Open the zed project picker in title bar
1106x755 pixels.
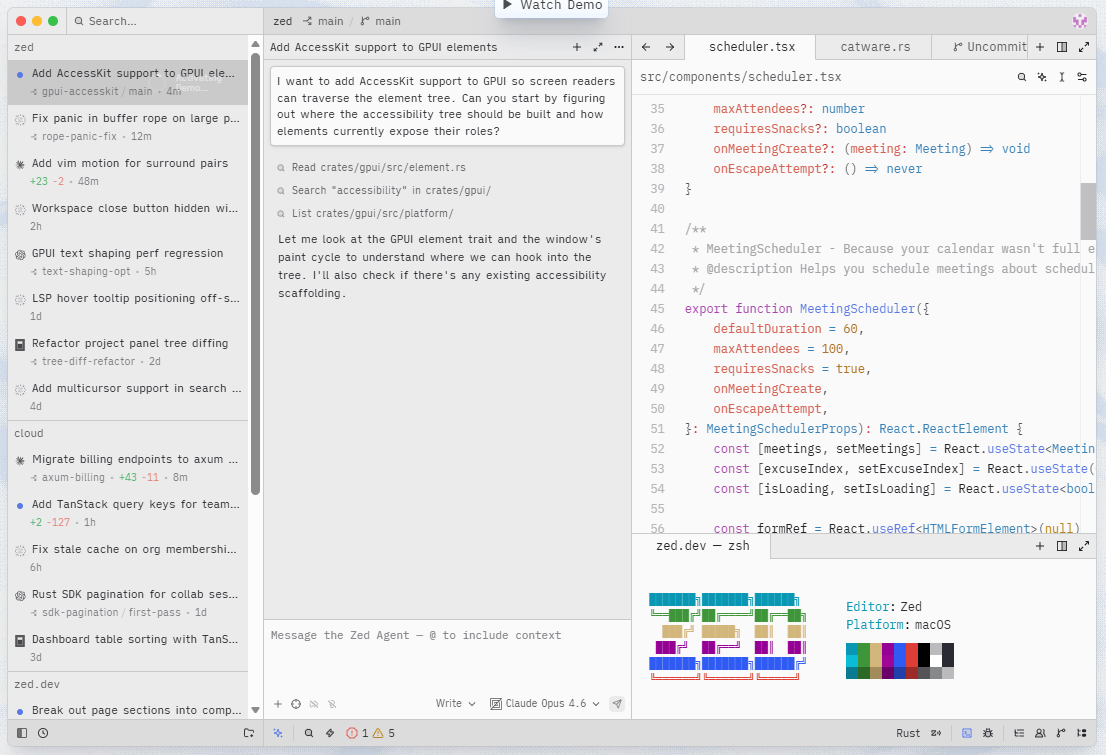point(283,21)
